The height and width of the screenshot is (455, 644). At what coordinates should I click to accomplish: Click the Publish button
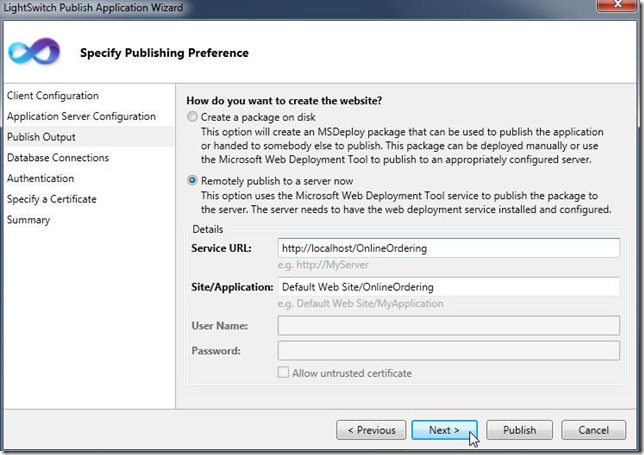[x=520, y=430]
